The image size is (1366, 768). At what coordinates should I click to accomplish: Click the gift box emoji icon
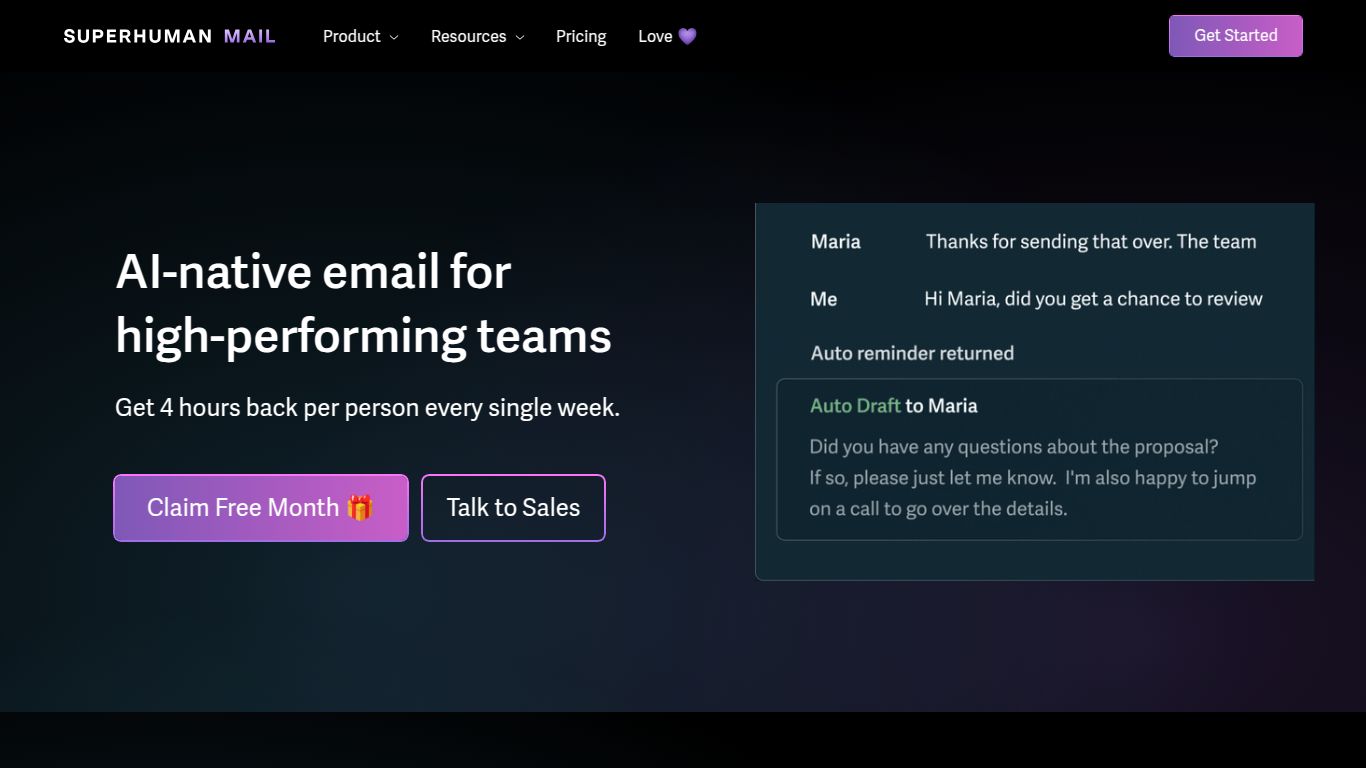pos(360,507)
